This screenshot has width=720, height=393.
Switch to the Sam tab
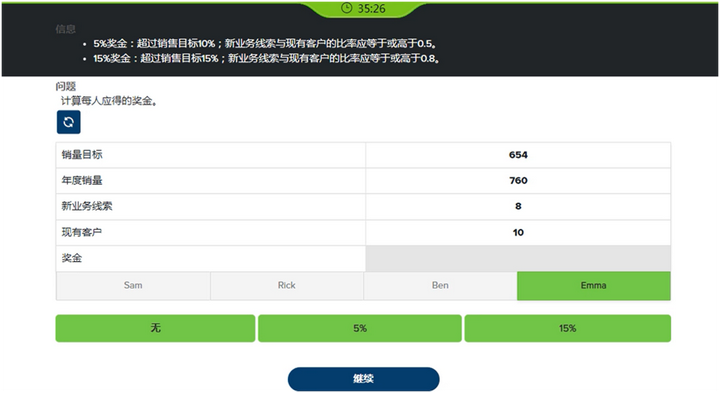[x=133, y=286]
